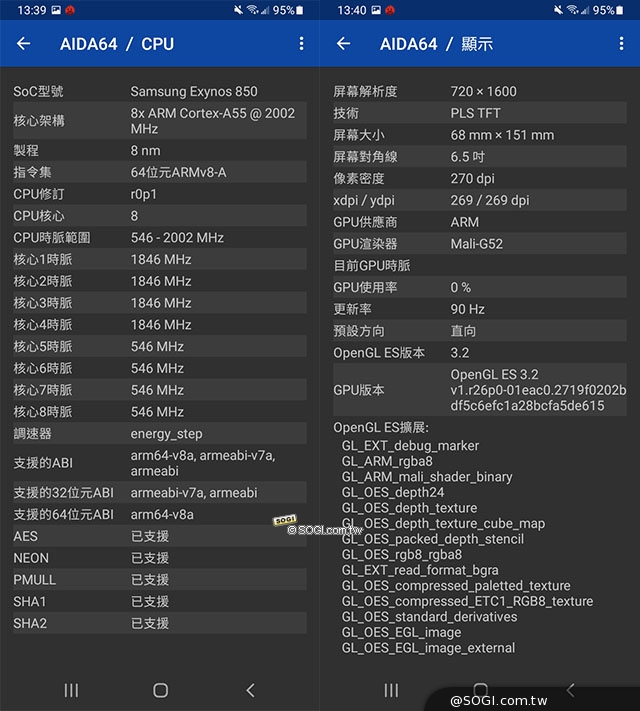Select the SHA2 row
The image size is (640, 711).
(160, 623)
